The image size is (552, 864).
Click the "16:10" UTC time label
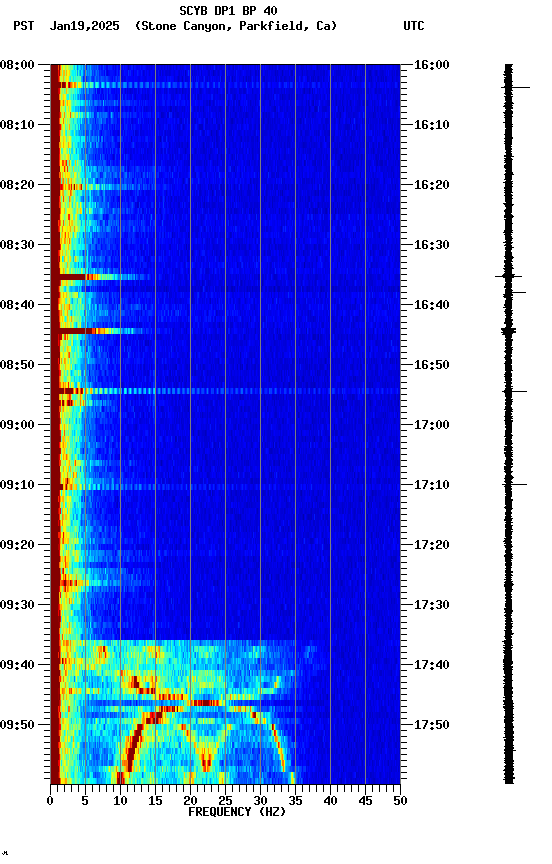coord(431,125)
